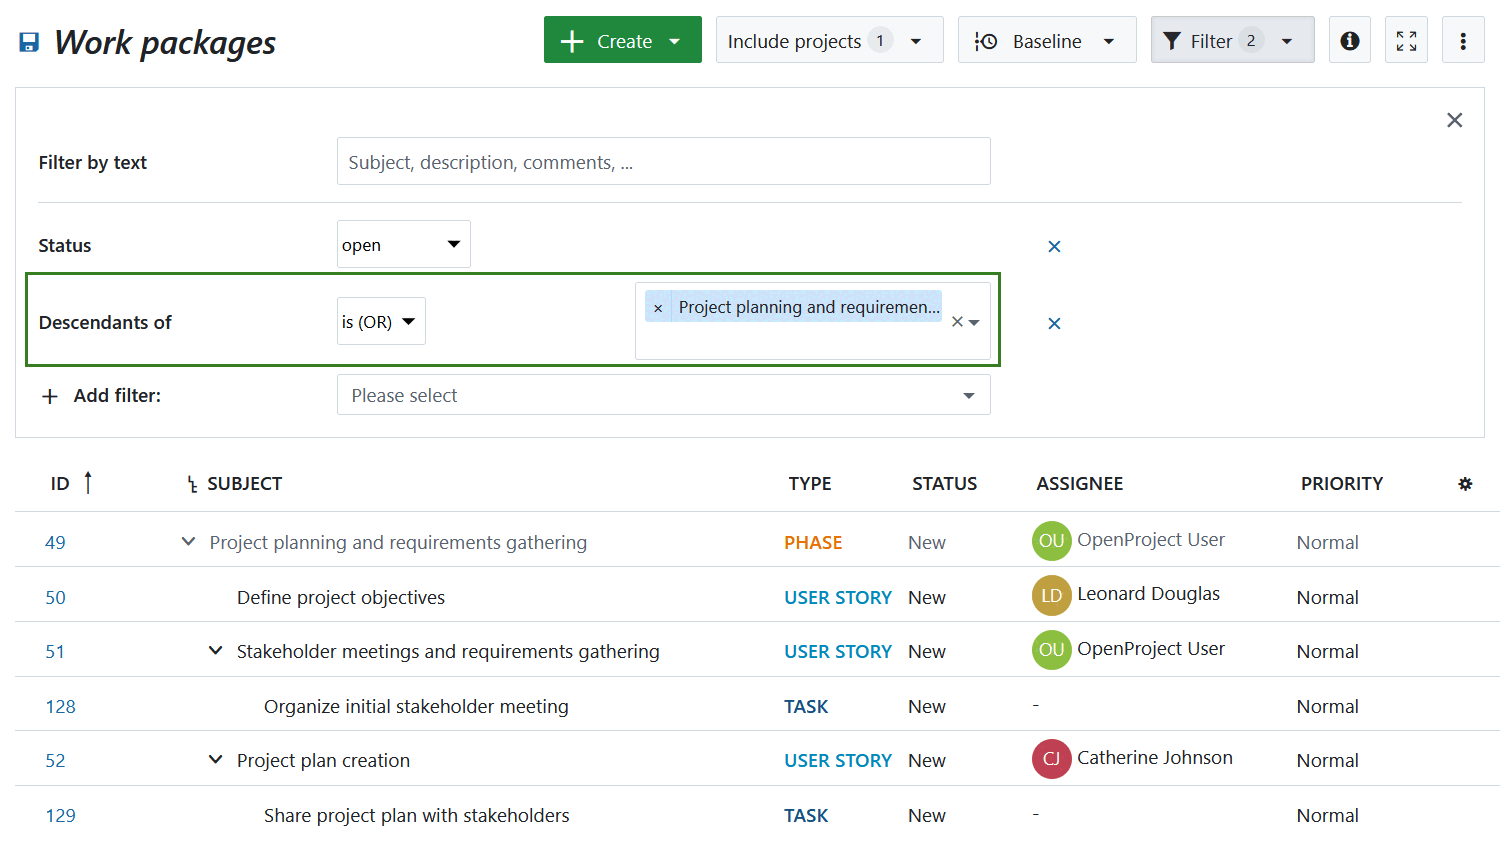This screenshot has width=1500, height=847.
Task: Open the Status filter dropdown showing open
Action: tap(403, 243)
